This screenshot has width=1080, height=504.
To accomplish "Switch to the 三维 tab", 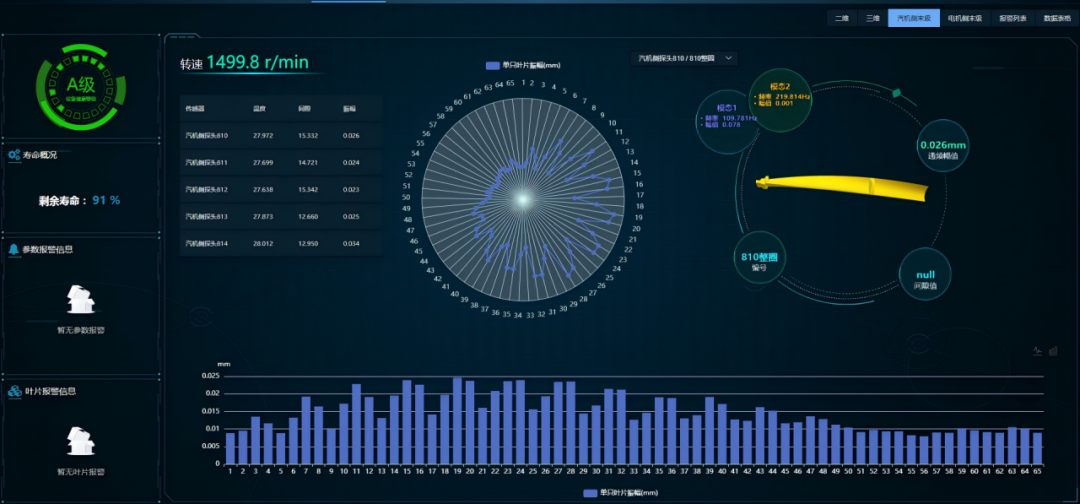I will 871,18.
